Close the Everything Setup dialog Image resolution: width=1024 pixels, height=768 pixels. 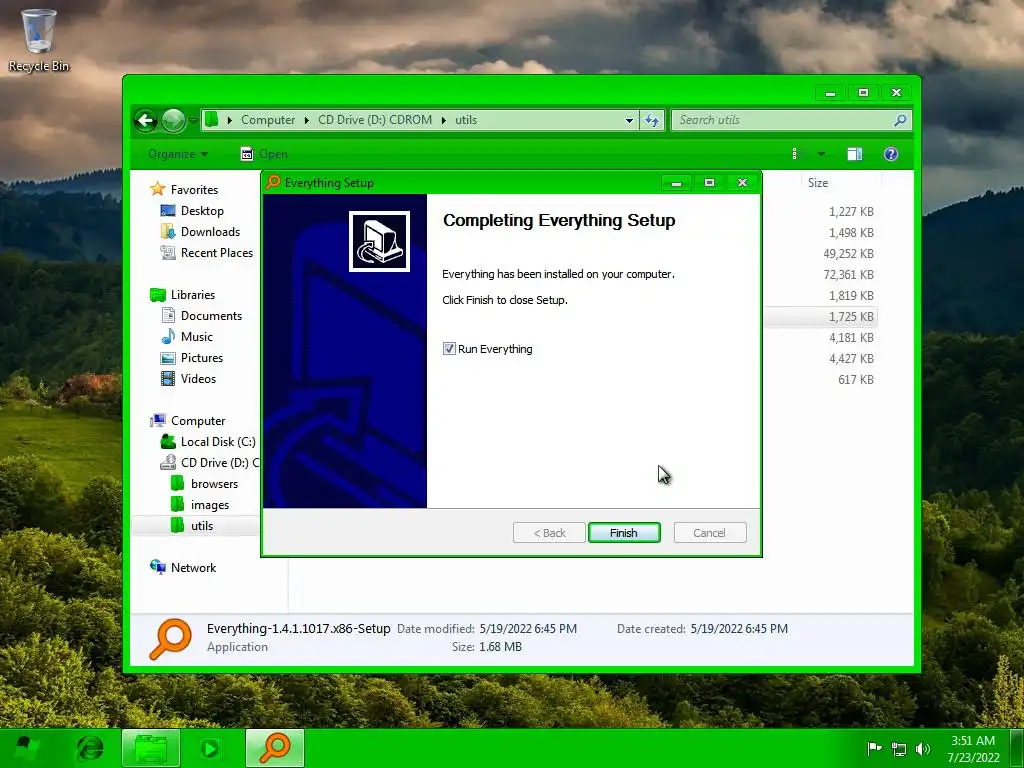click(x=742, y=183)
